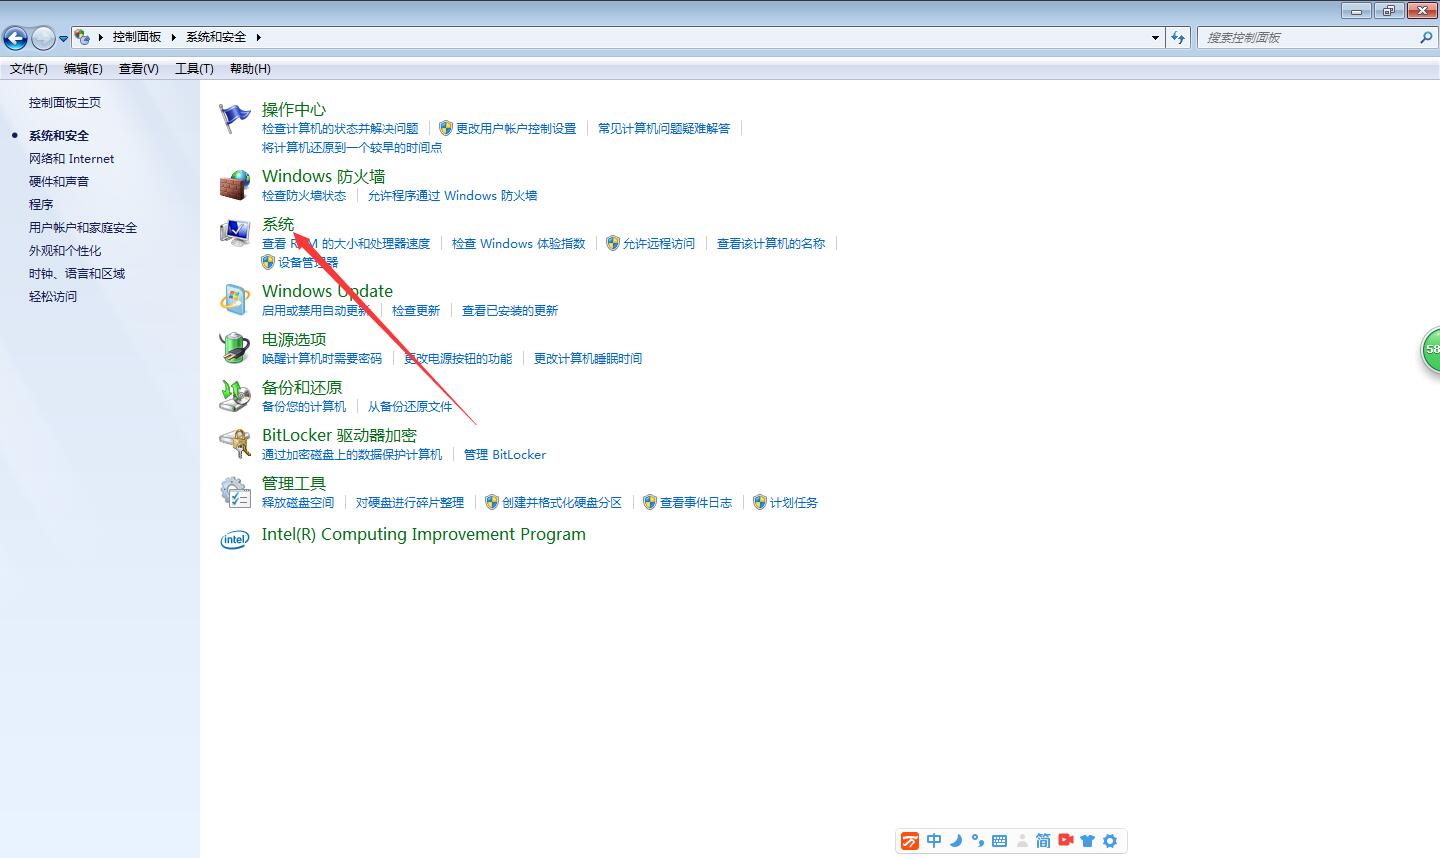Image resolution: width=1440 pixels, height=858 pixels.
Task: Open the 文件(F) menu
Action: coord(29,69)
